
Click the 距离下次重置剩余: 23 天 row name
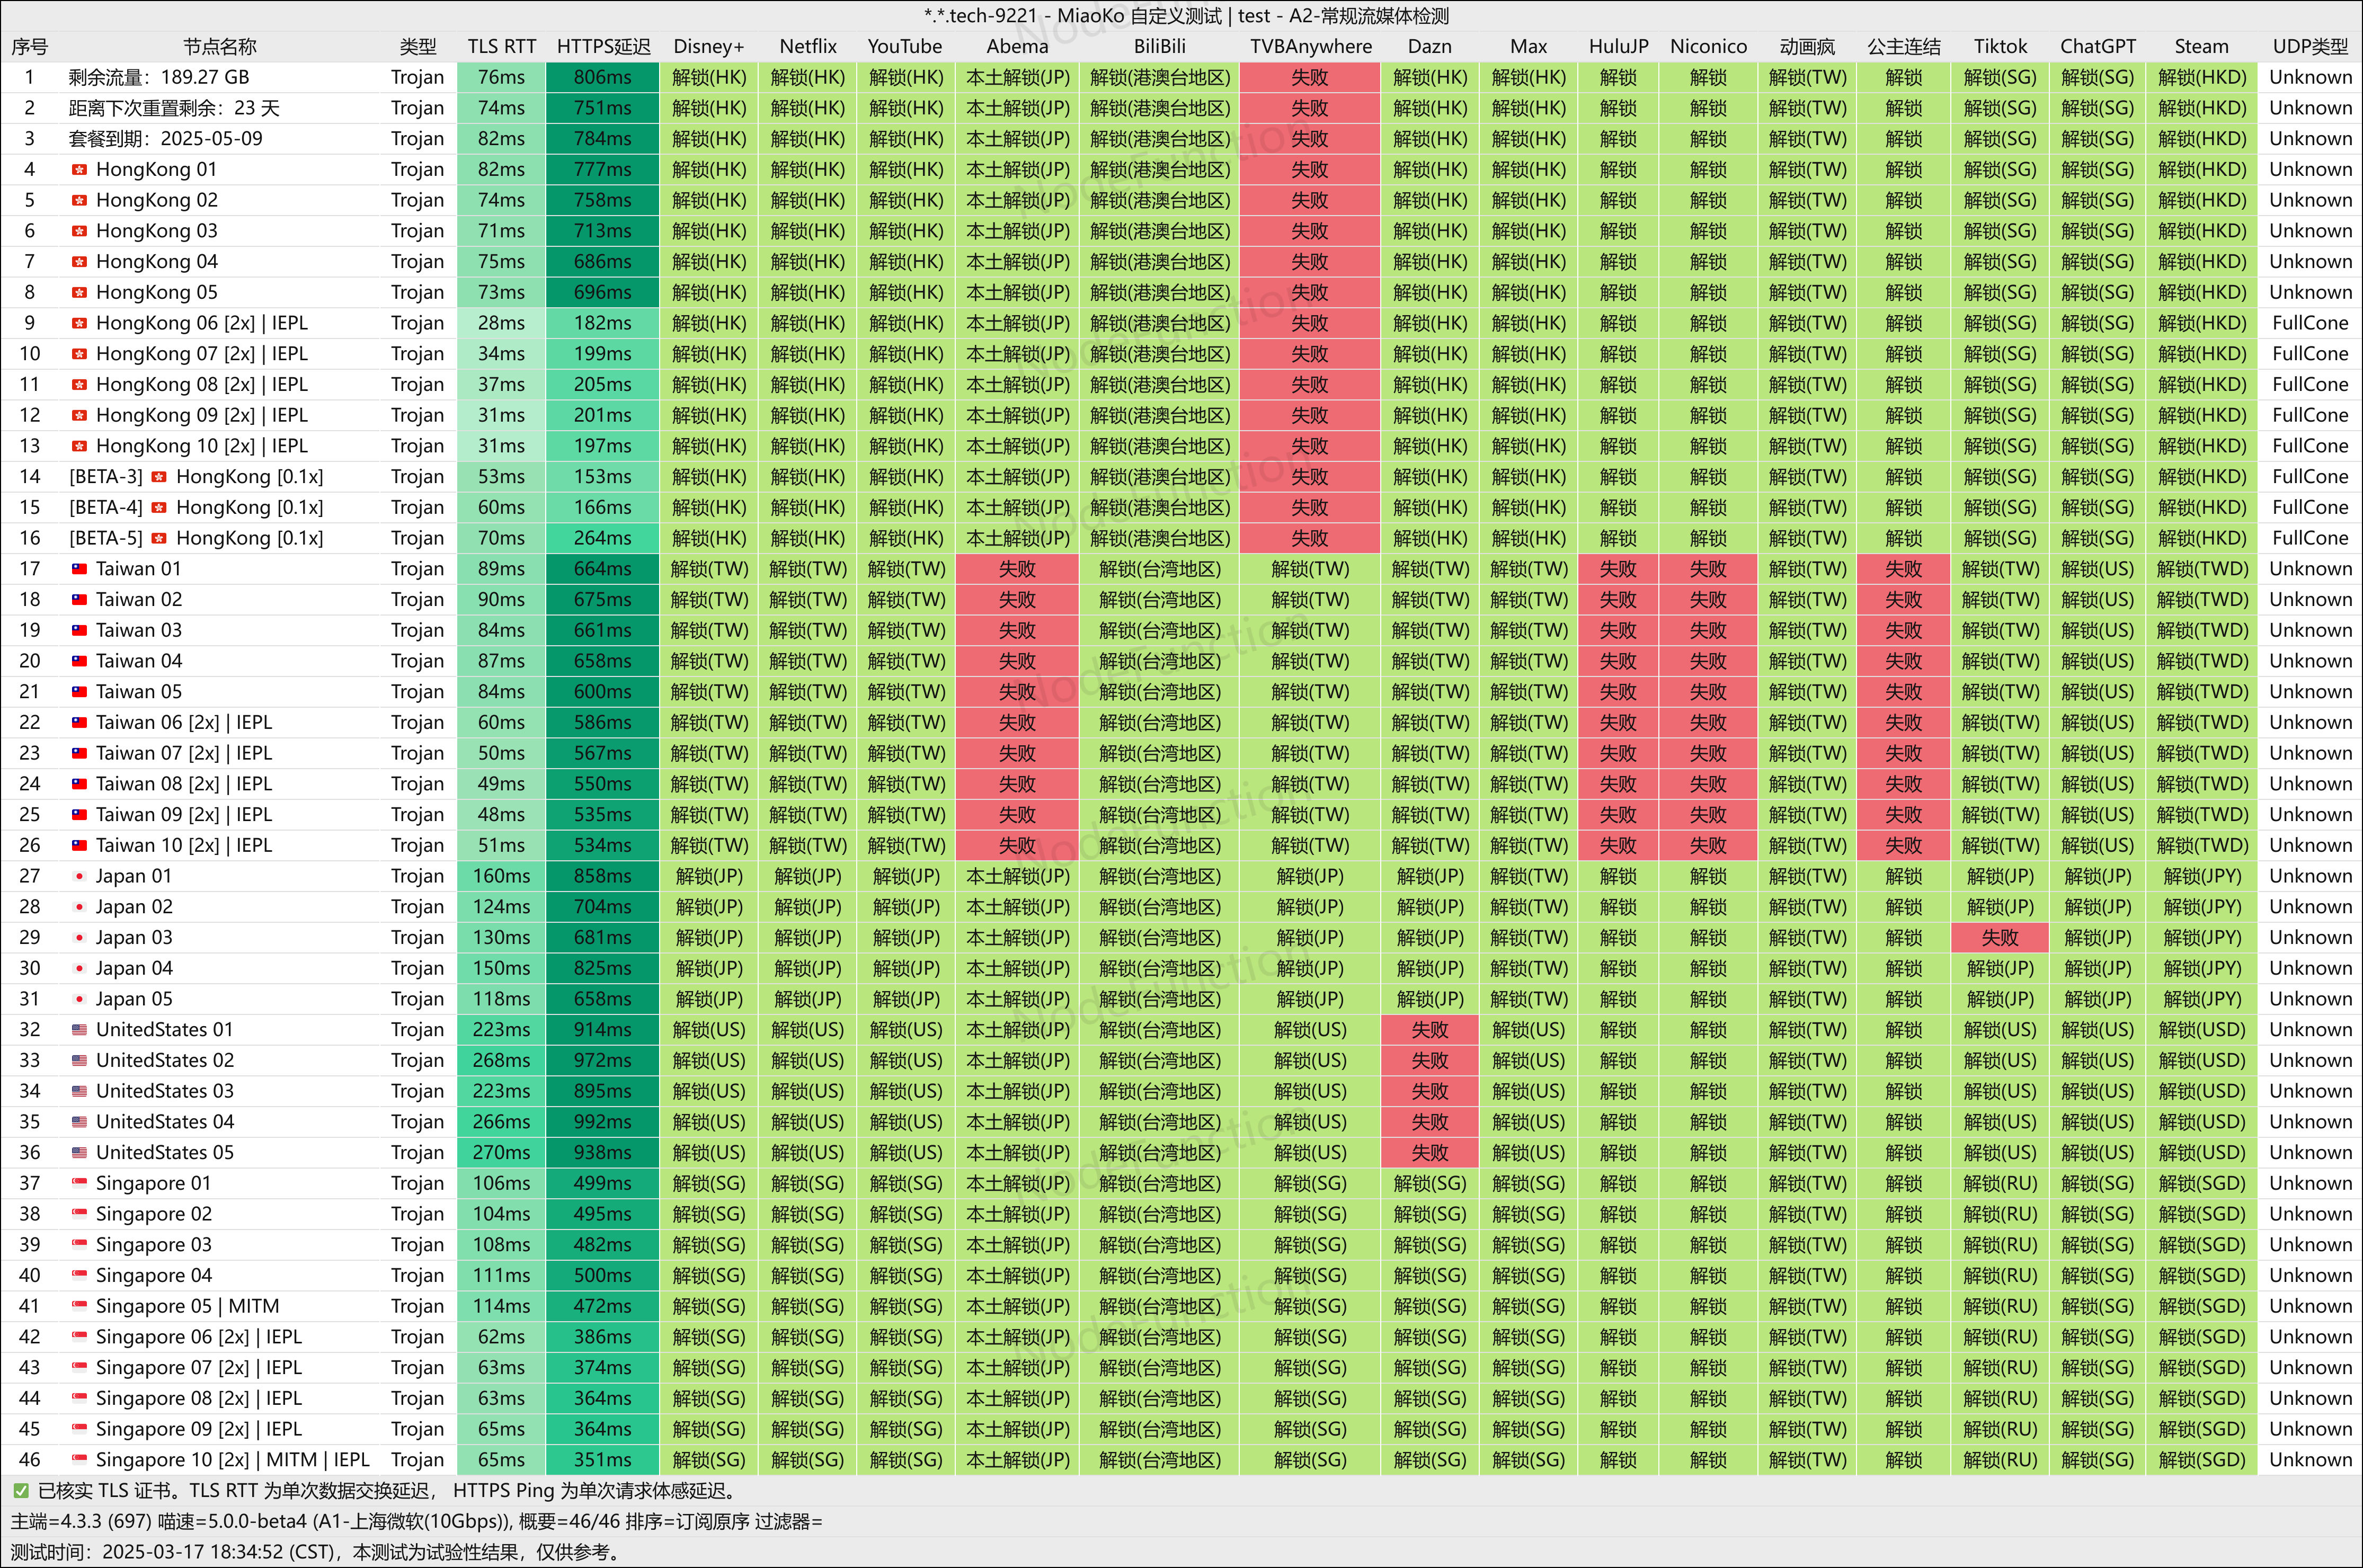[174, 108]
